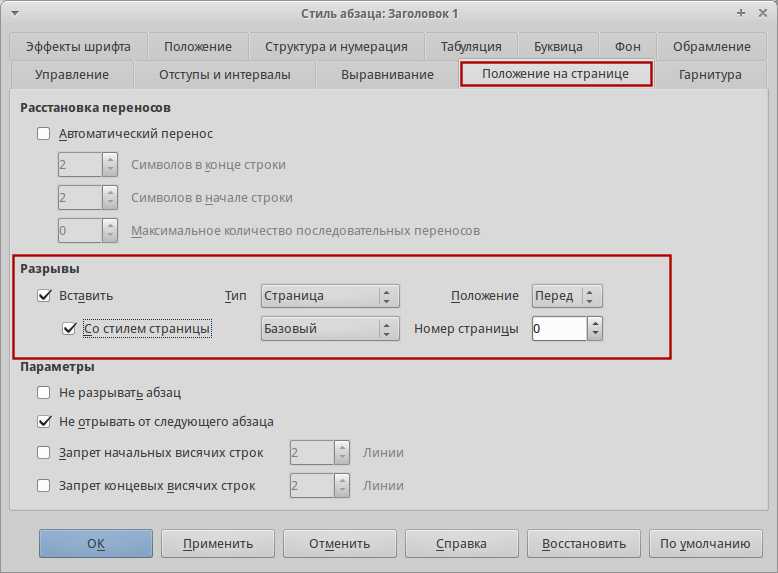Enable the Автоматический перенос checkbox
The image size is (778, 573).
(x=44, y=133)
